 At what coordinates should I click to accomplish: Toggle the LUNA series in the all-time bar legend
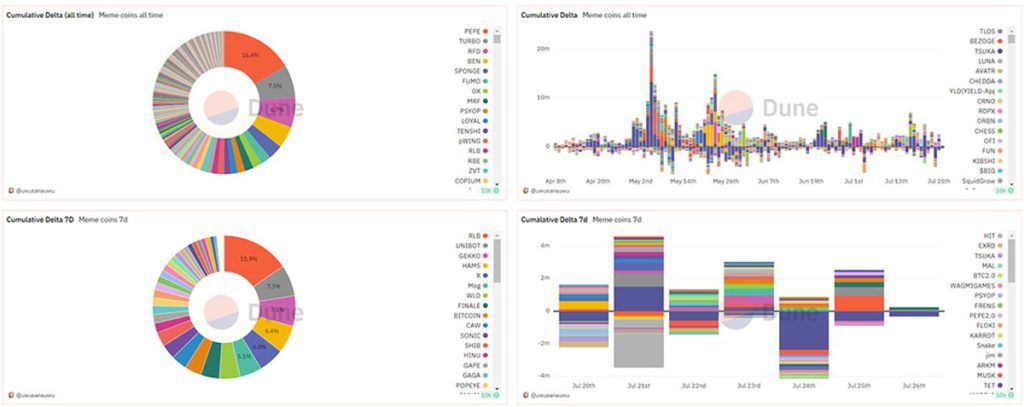pyautogui.click(x=986, y=61)
